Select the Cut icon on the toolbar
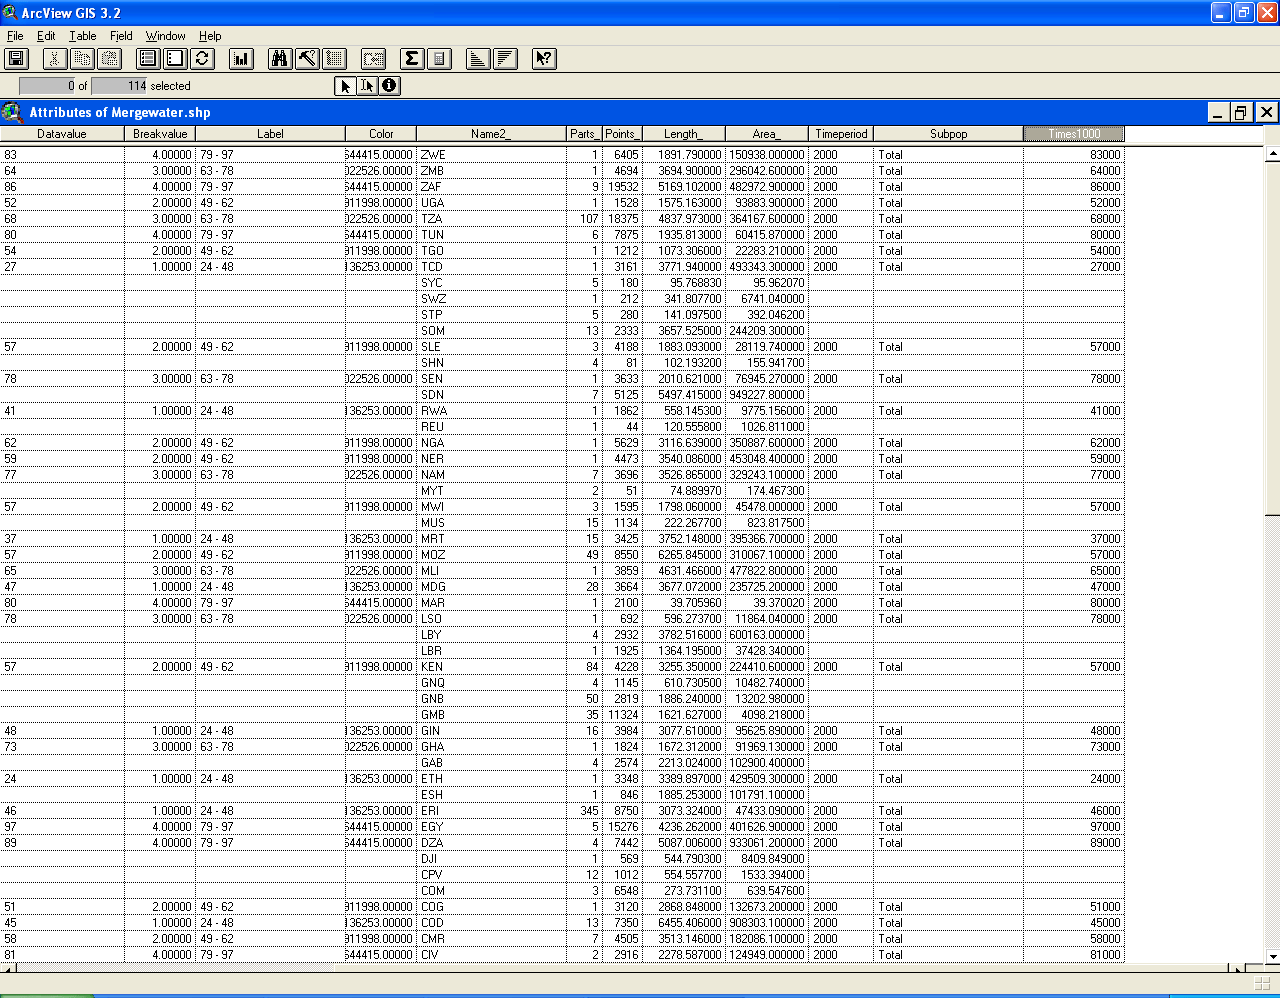This screenshot has width=1280, height=998. 54,59
